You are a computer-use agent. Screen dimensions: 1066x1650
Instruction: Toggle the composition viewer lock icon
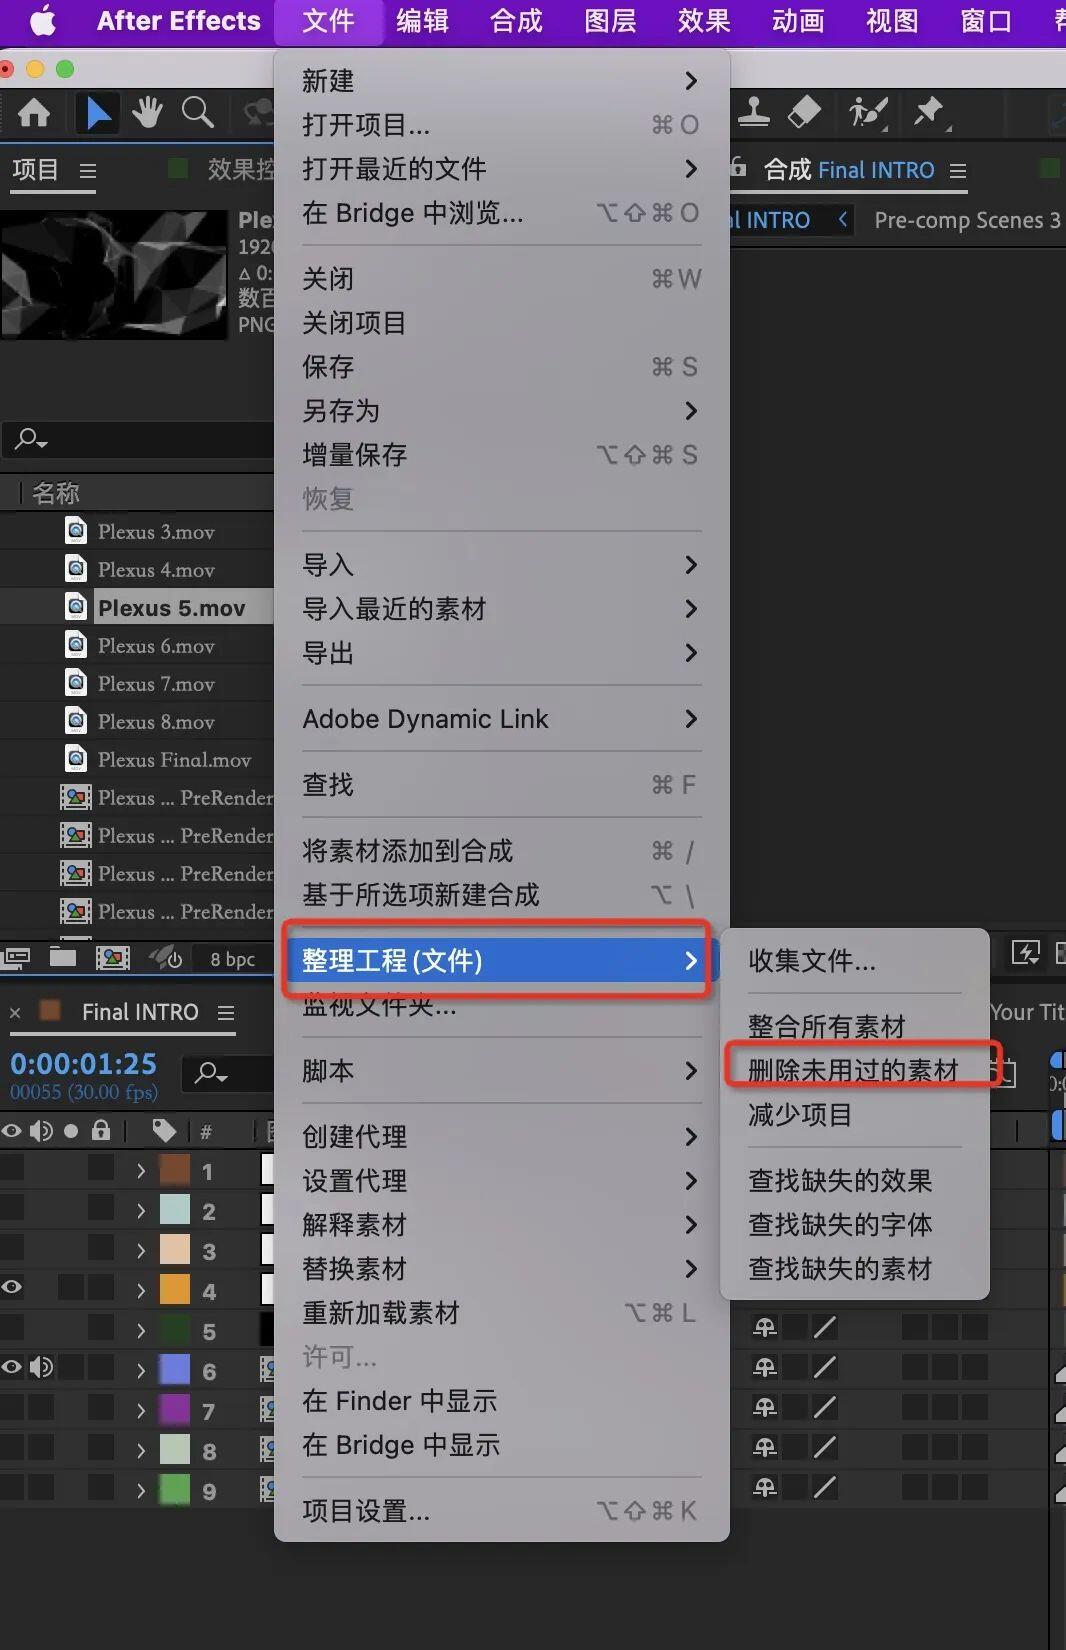[738, 167]
